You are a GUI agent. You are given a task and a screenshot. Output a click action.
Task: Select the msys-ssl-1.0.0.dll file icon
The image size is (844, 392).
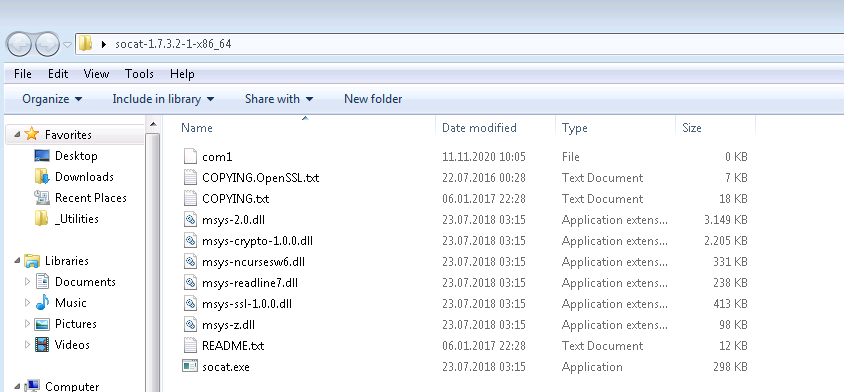(191, 304)
